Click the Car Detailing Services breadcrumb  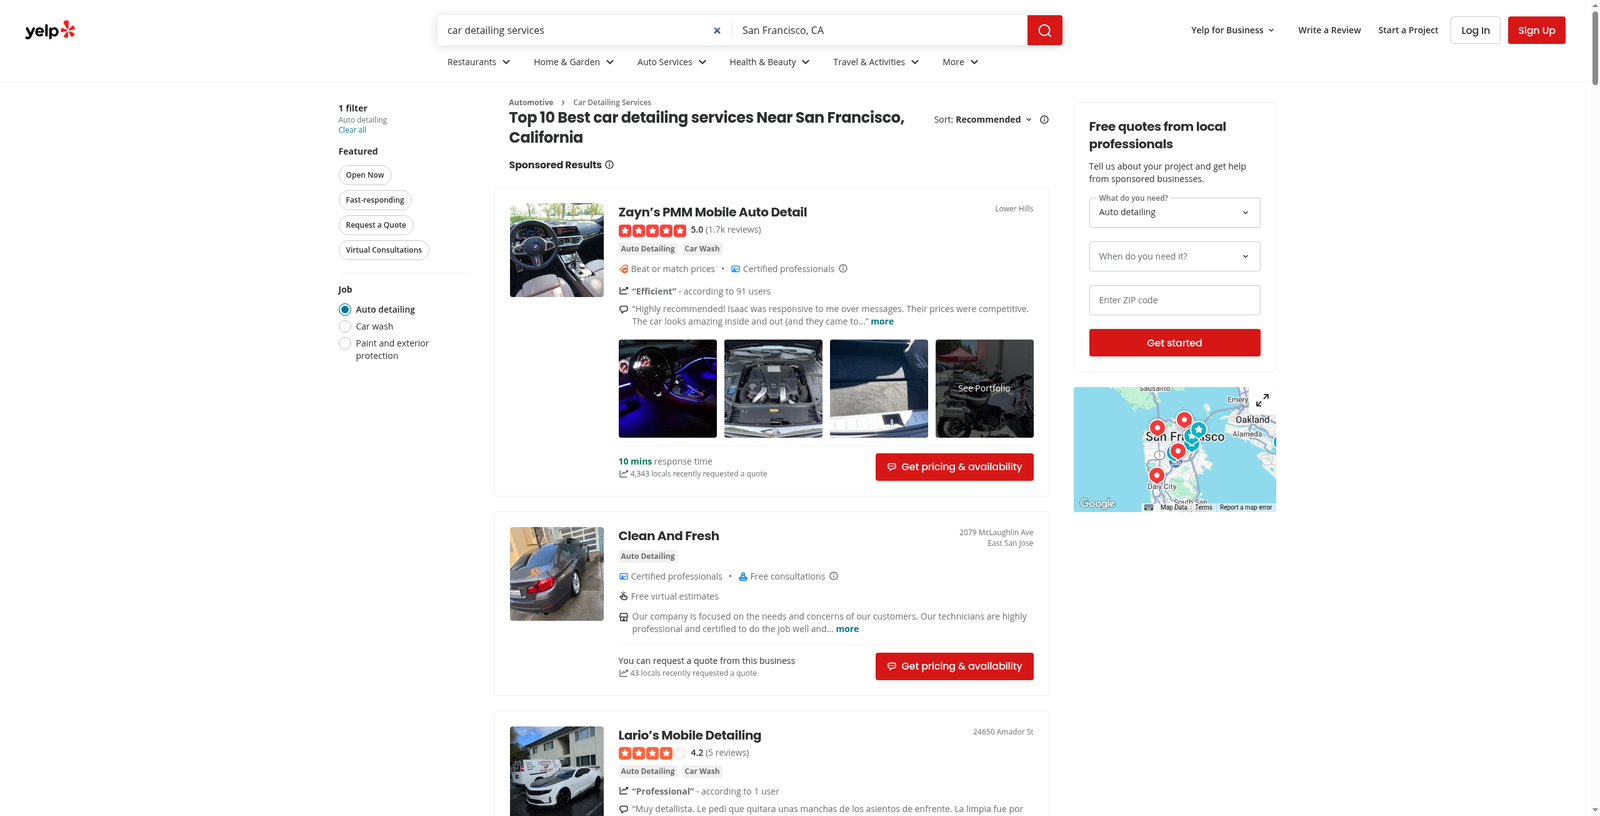point(612,103)
